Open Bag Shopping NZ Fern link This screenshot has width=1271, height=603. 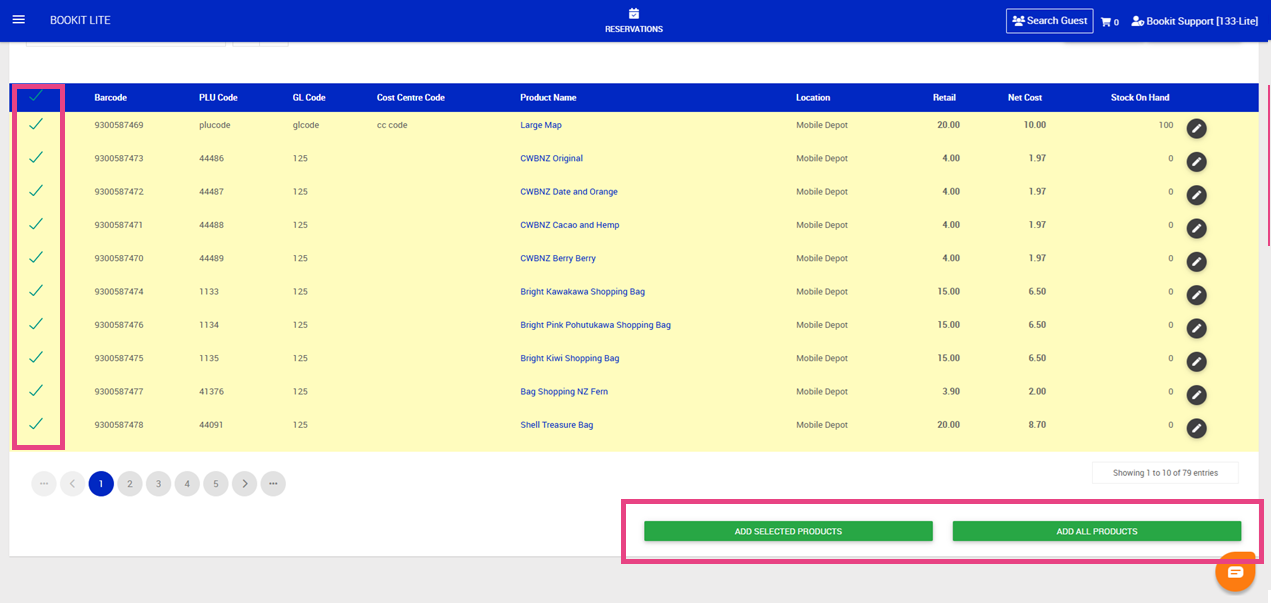click(x=564, y=392)
